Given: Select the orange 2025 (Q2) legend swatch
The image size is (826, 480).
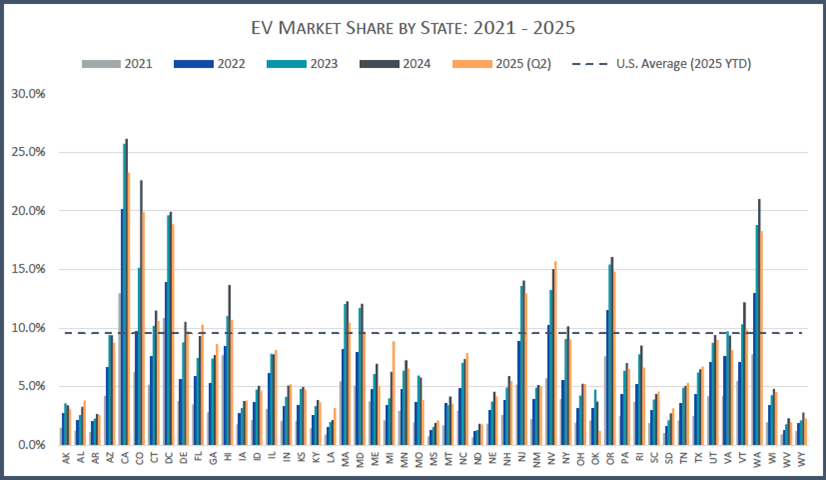Looking at the screenshot, I should [473, 64].
